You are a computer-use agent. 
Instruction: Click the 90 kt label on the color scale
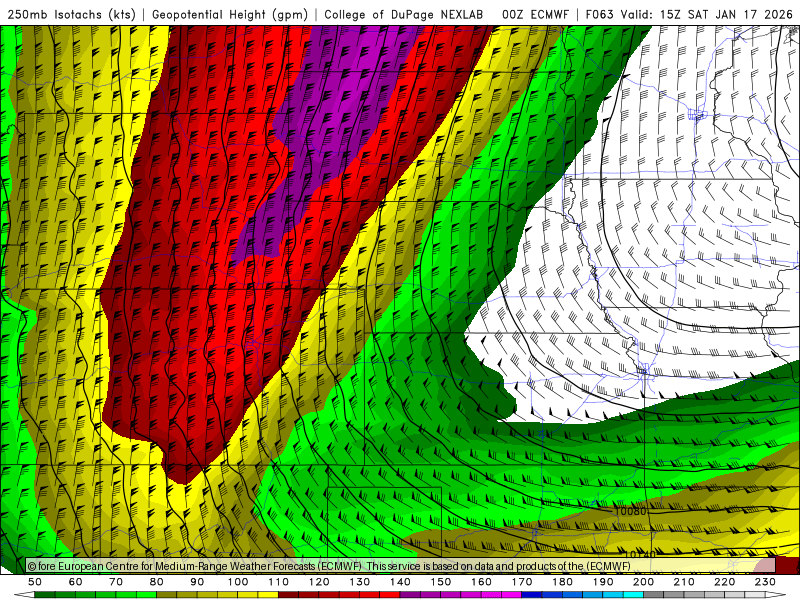197,582
